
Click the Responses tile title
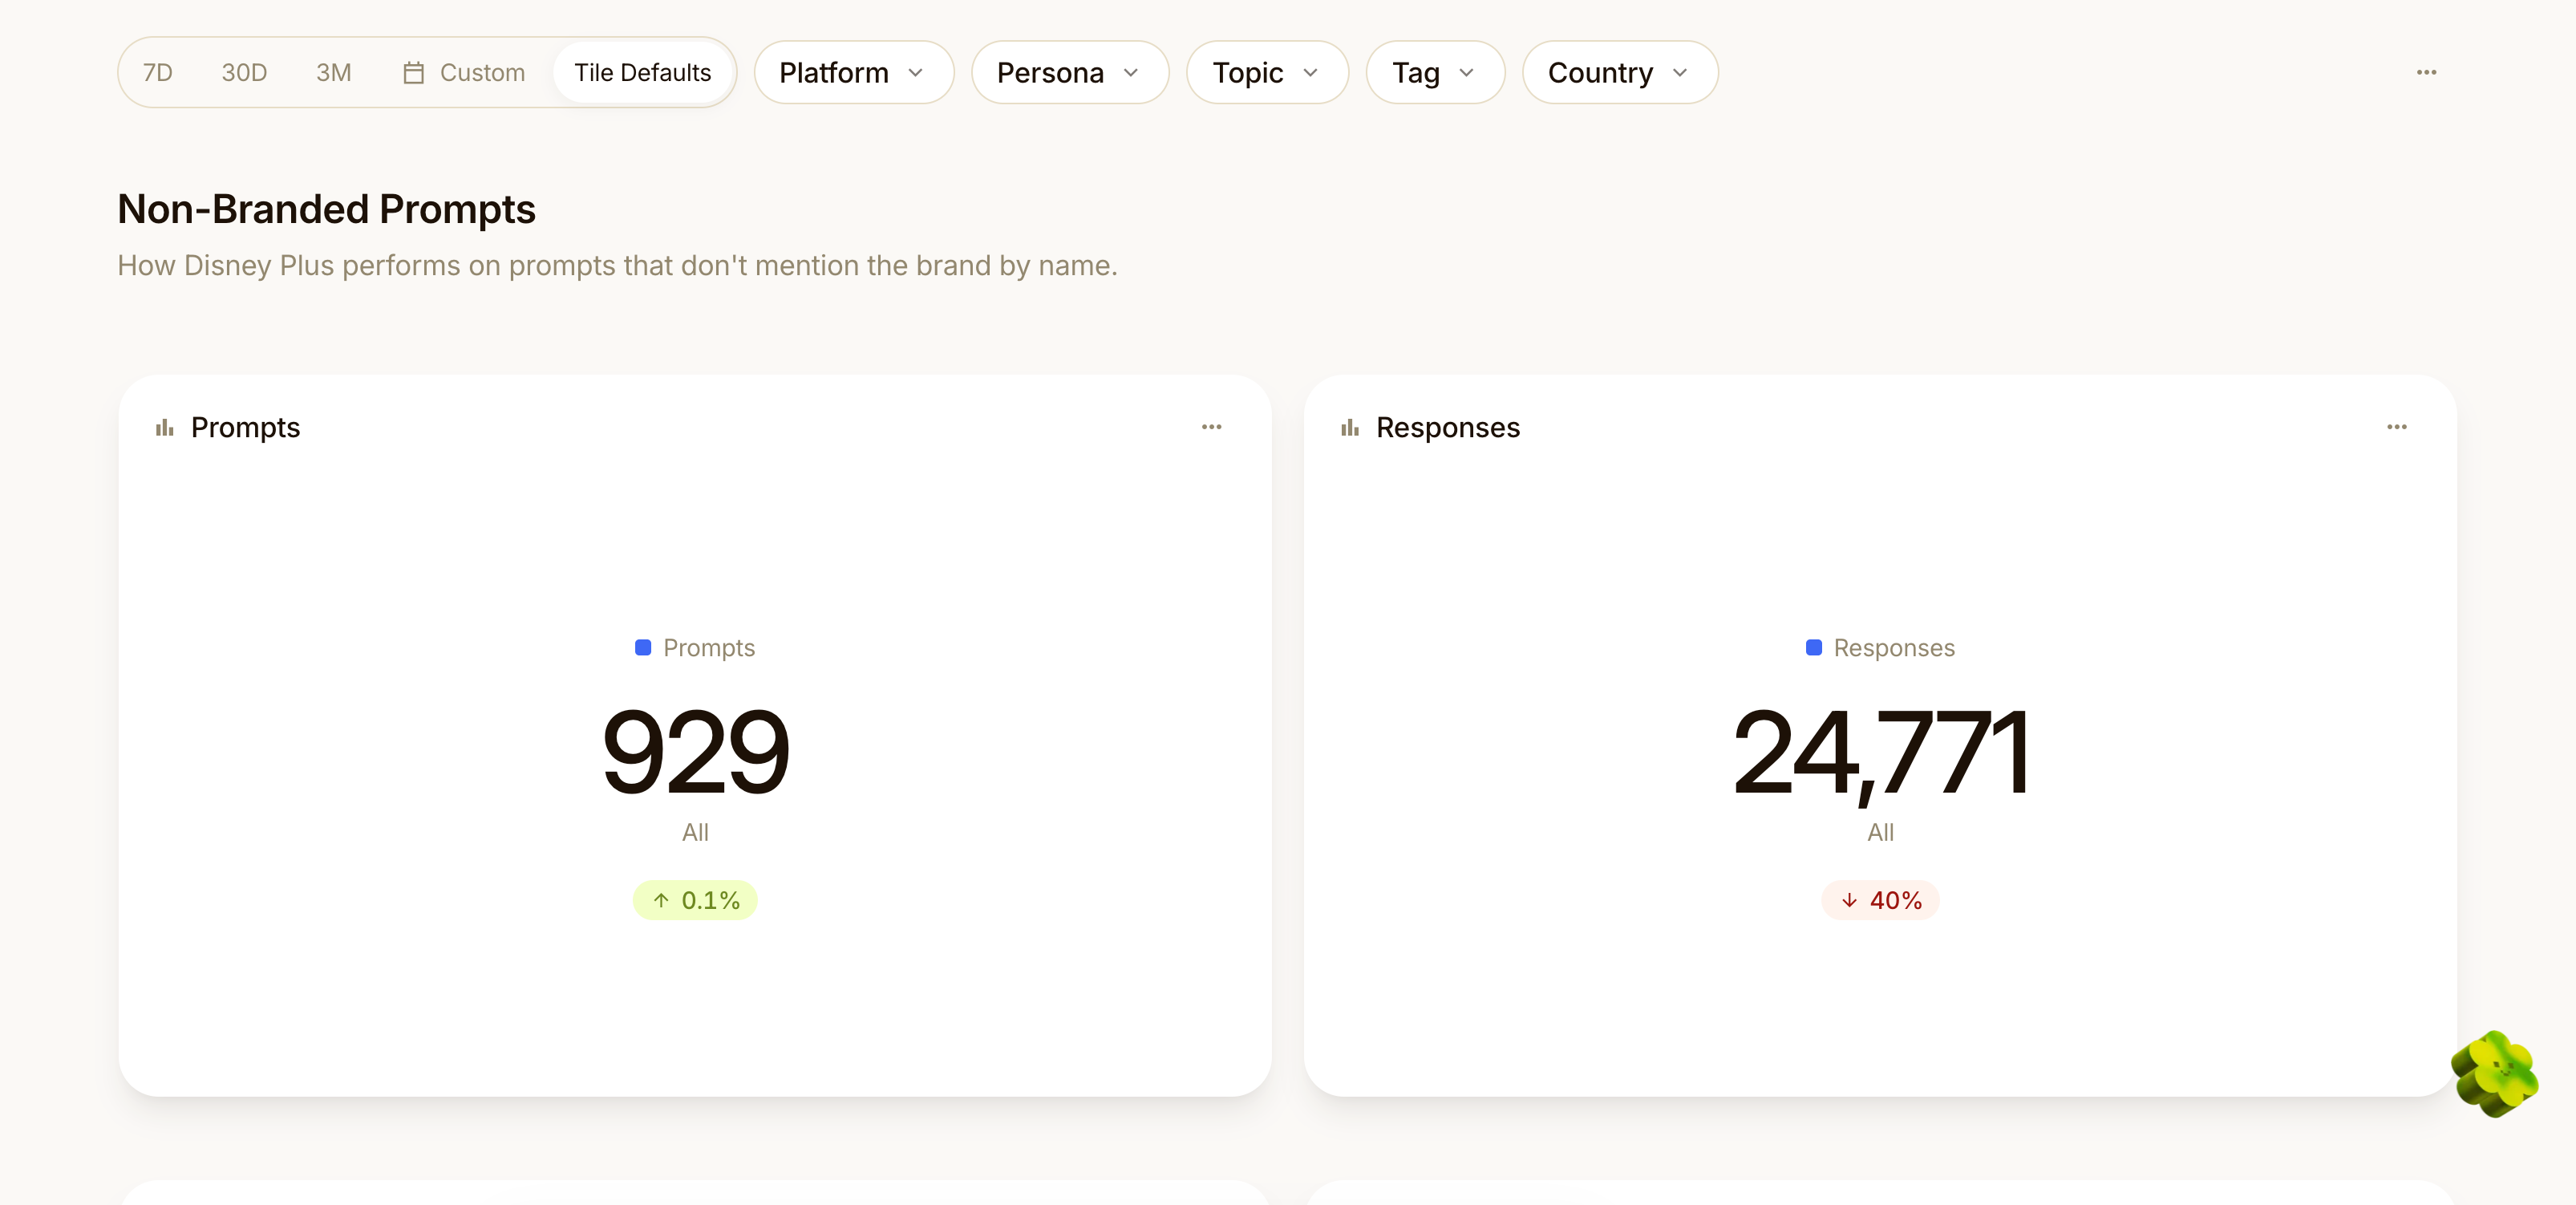tap(1448, 428)
